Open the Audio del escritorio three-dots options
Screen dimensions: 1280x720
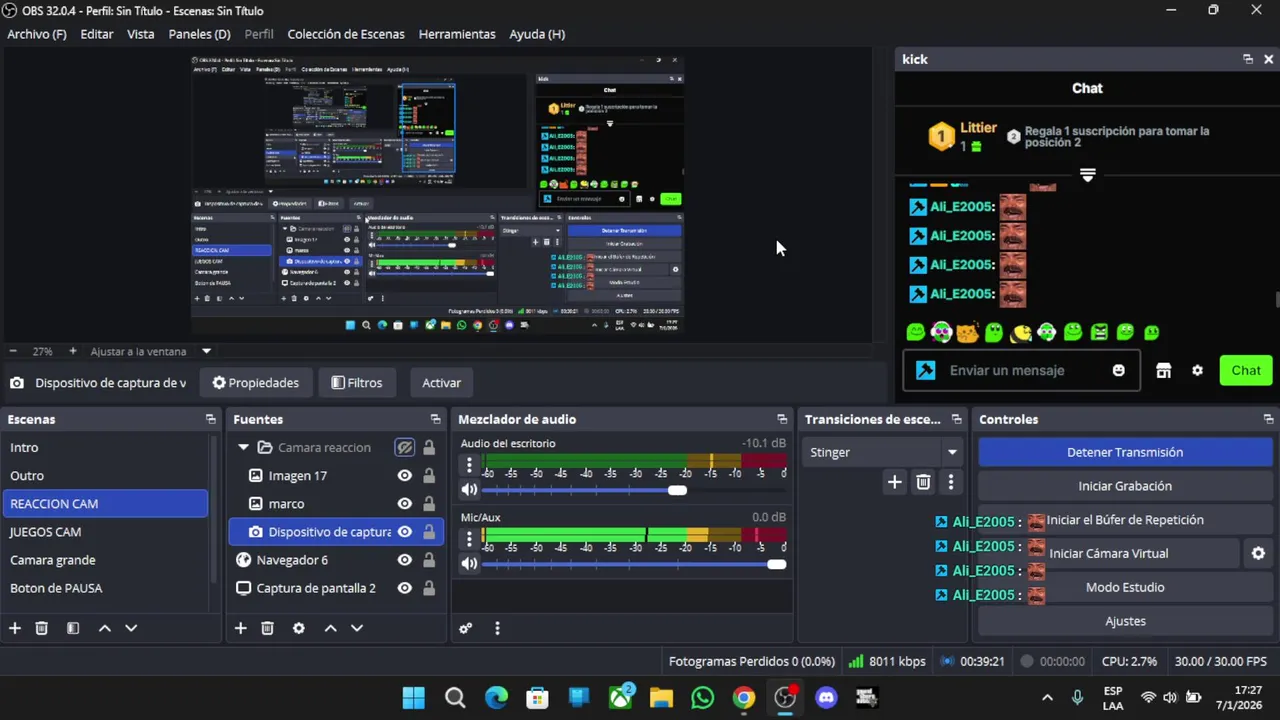[469, 465]
